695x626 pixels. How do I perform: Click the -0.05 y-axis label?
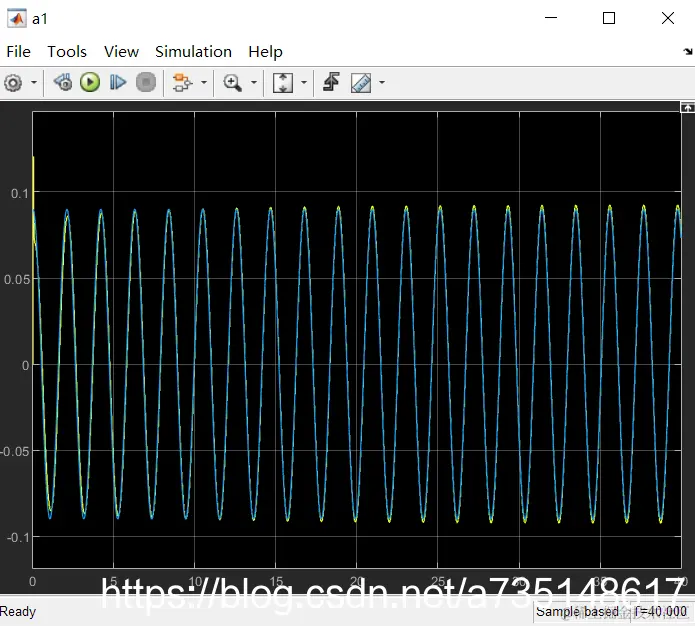(x=15, y=451)
